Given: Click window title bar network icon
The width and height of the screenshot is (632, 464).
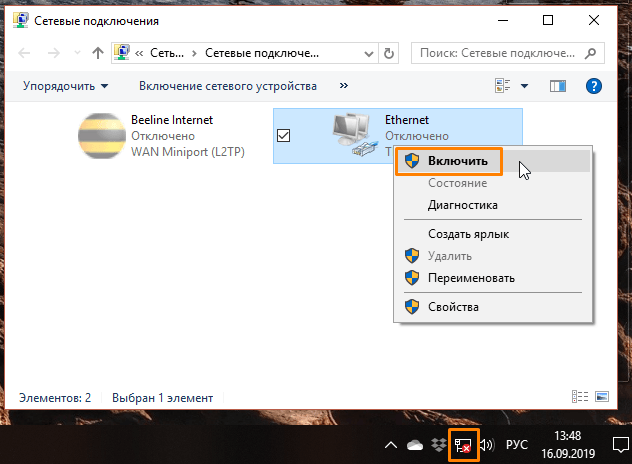Looking at the screenshot, I should (x=21, y=20).
